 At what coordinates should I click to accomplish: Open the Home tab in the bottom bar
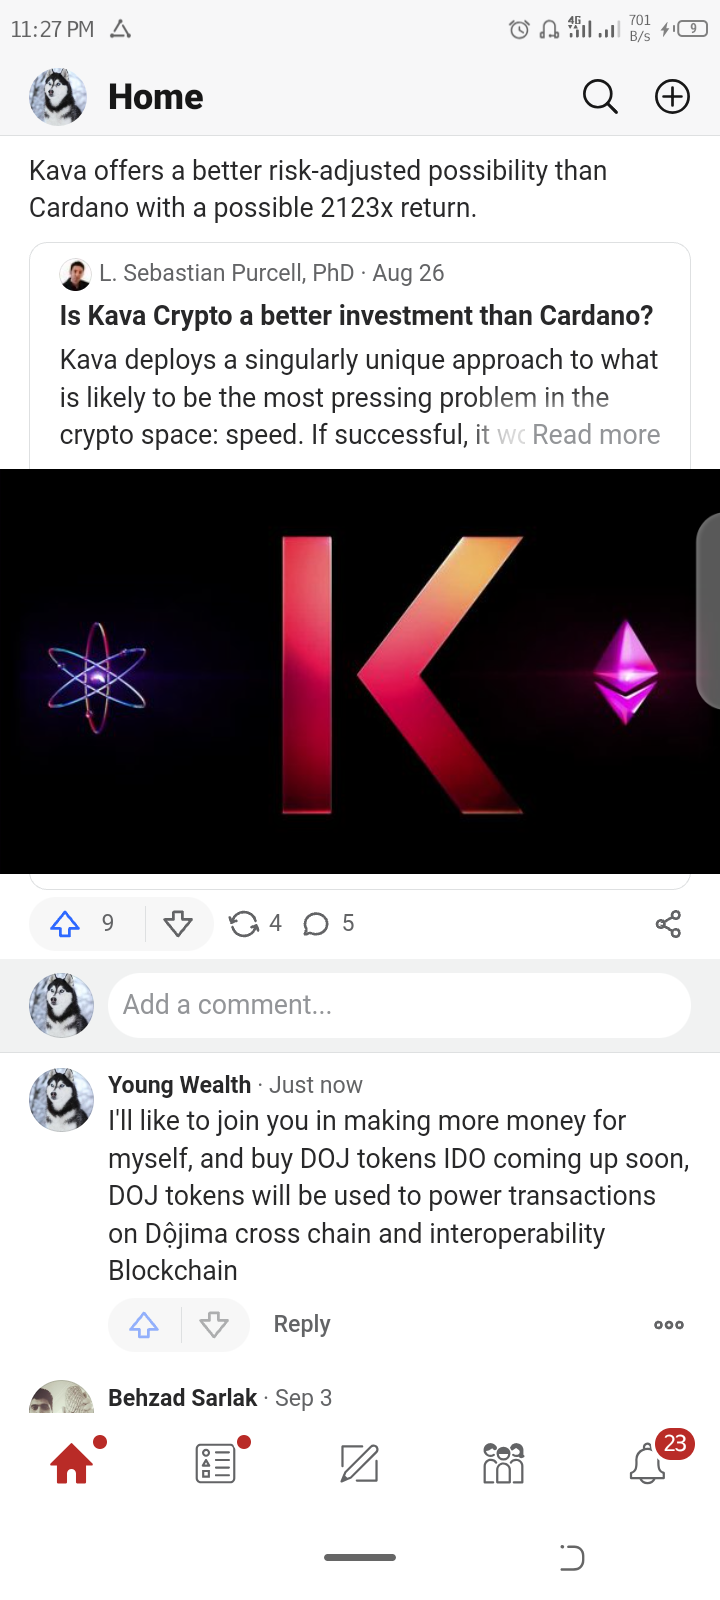[72, 1464]
